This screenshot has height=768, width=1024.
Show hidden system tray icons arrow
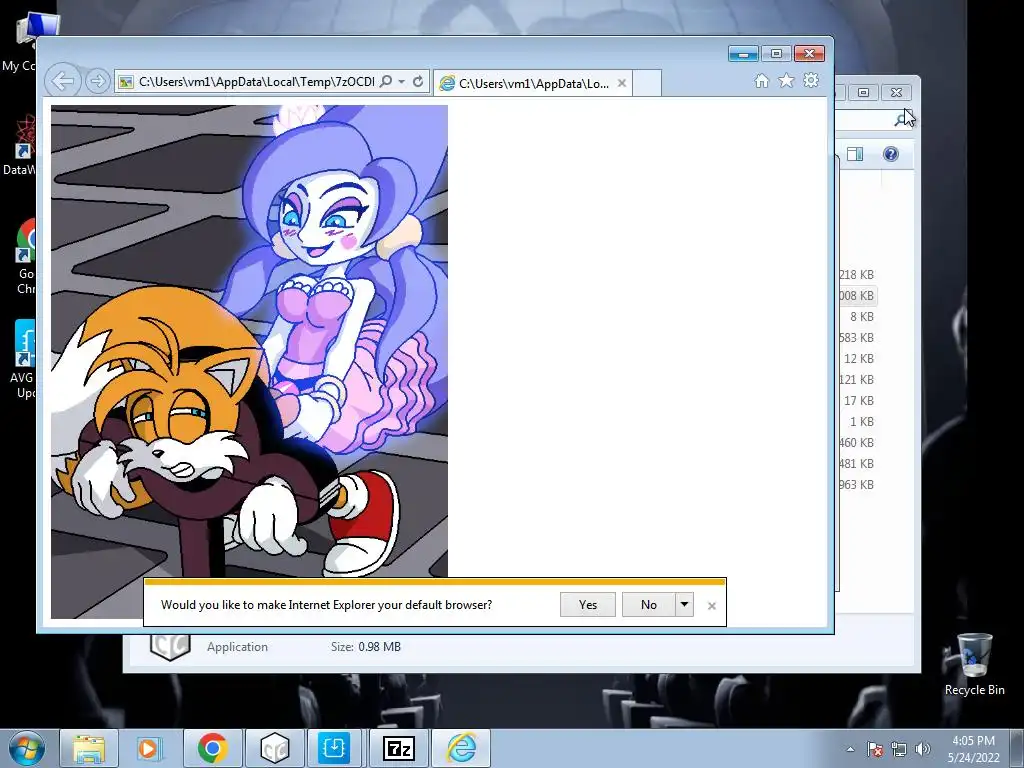click(850, 749)
